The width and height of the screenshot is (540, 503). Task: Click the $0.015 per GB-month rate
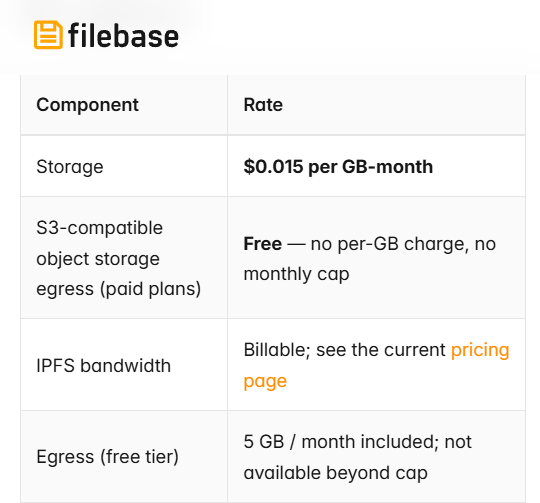click(338, 167)
